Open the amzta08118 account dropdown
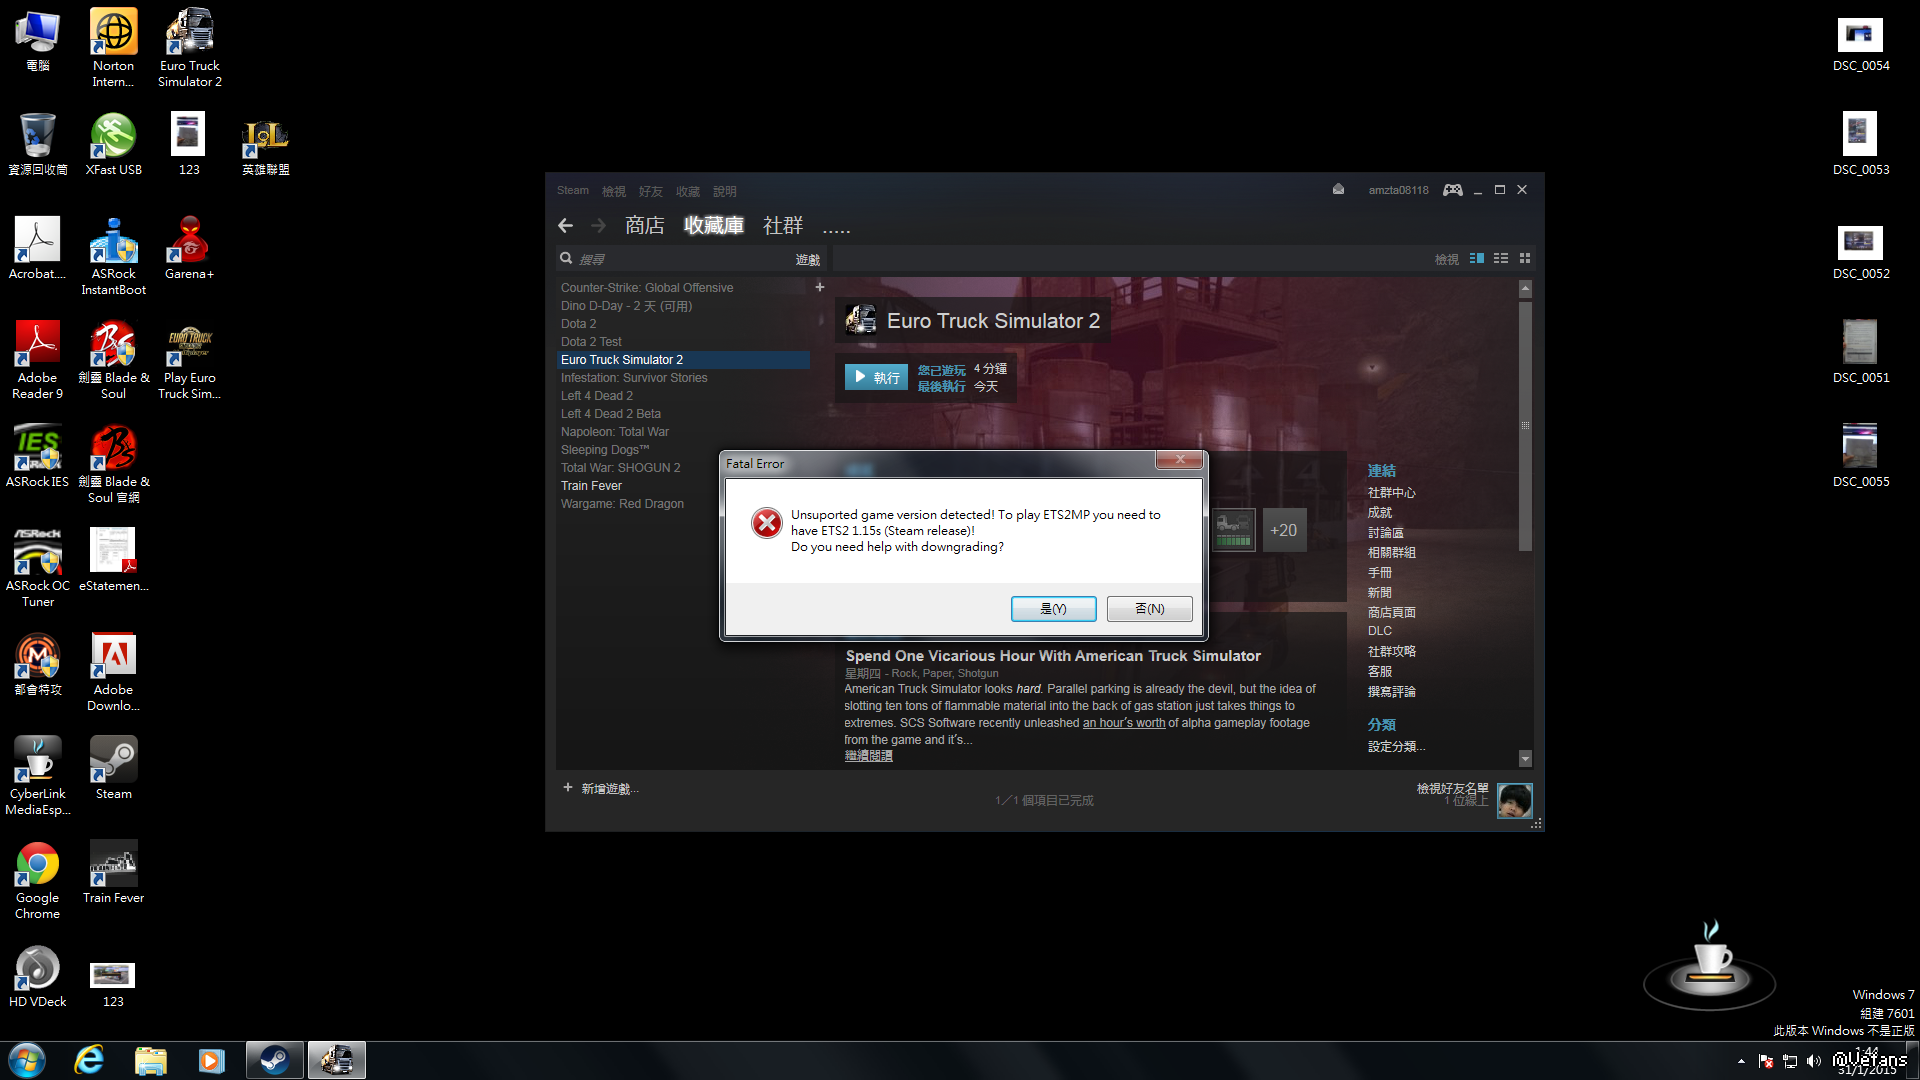The width and height of the screenshot is (1920, 1080). 1398,190
